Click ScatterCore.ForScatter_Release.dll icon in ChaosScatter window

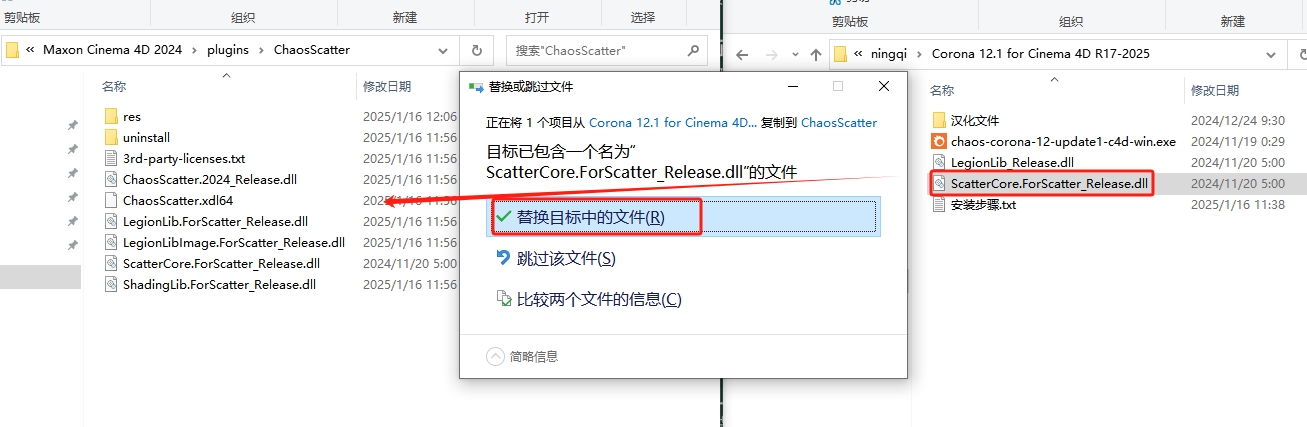(111, 263)
